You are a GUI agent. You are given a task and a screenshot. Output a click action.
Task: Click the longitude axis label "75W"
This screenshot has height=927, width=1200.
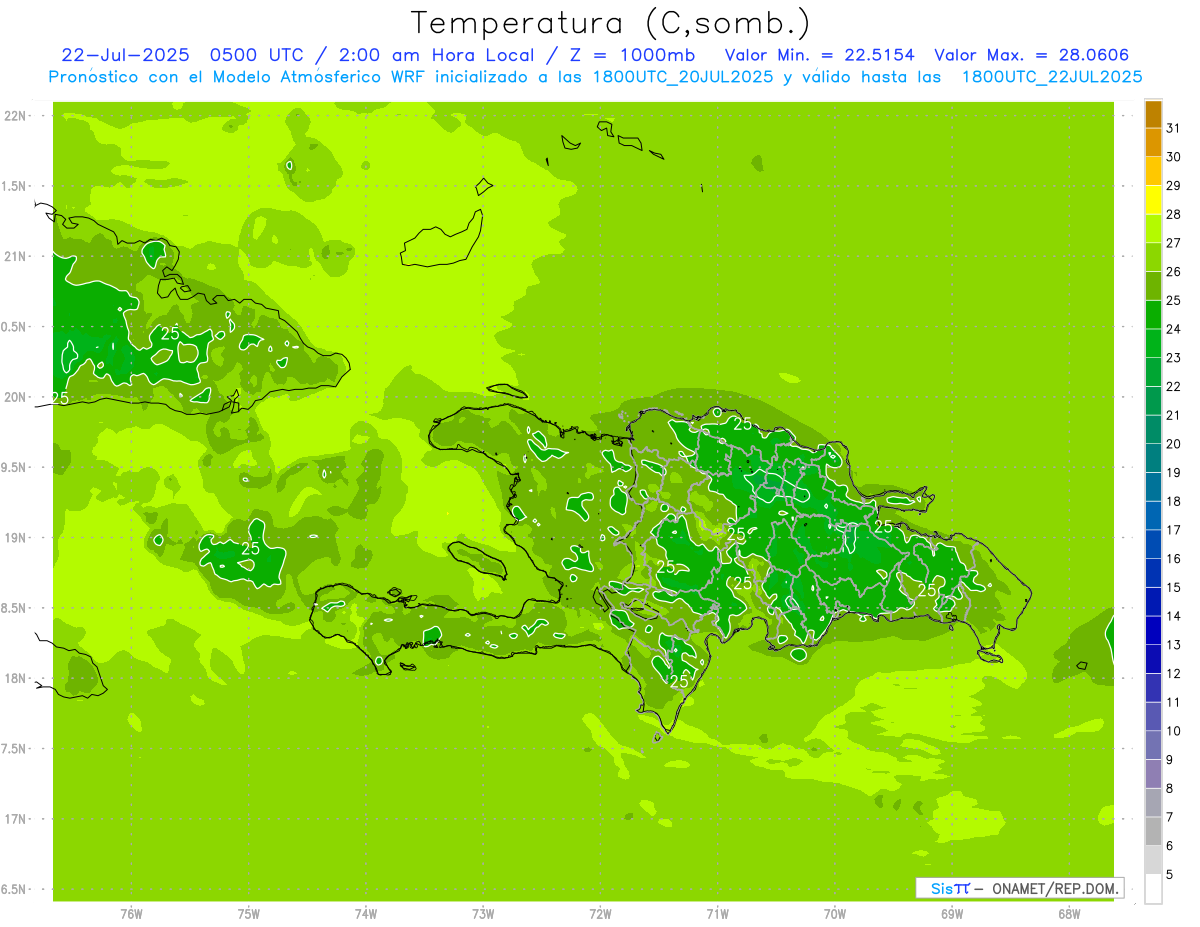(248, 914)
